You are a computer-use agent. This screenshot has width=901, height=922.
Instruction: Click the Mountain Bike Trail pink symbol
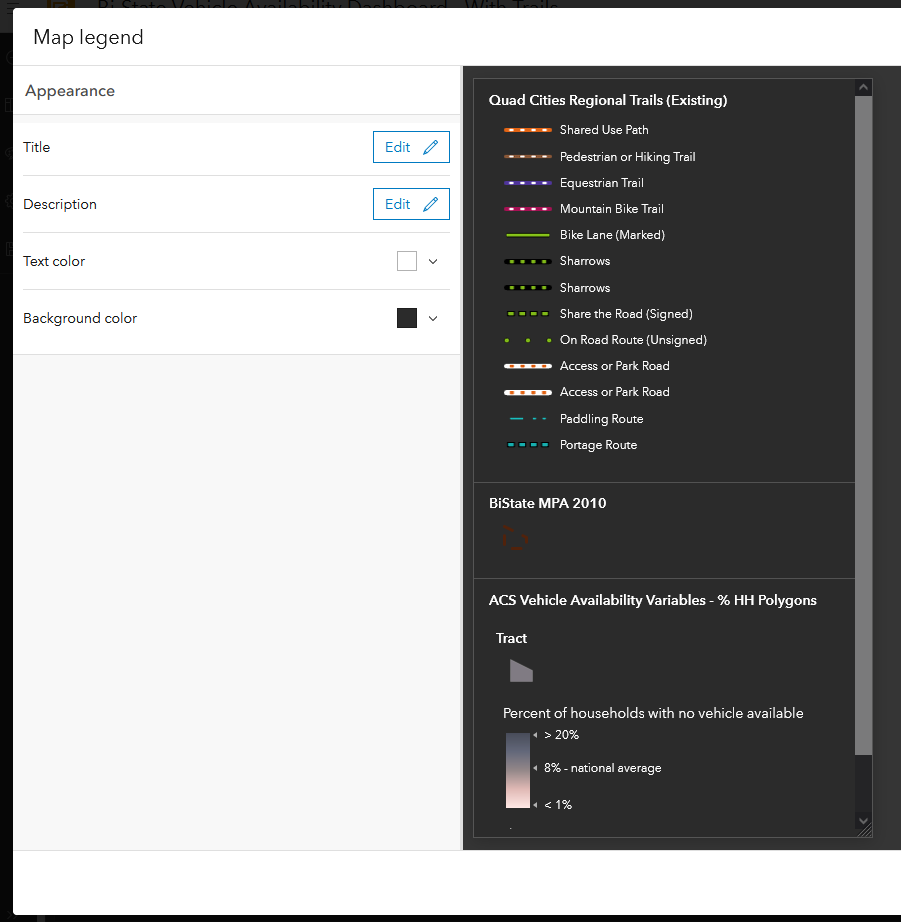pyautogui.click(x=528, y=208)
